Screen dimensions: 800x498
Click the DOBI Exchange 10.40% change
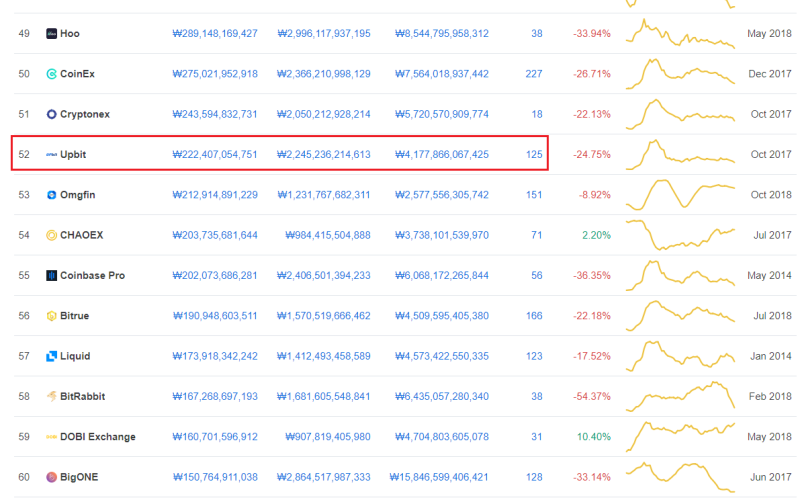(593, 437)
